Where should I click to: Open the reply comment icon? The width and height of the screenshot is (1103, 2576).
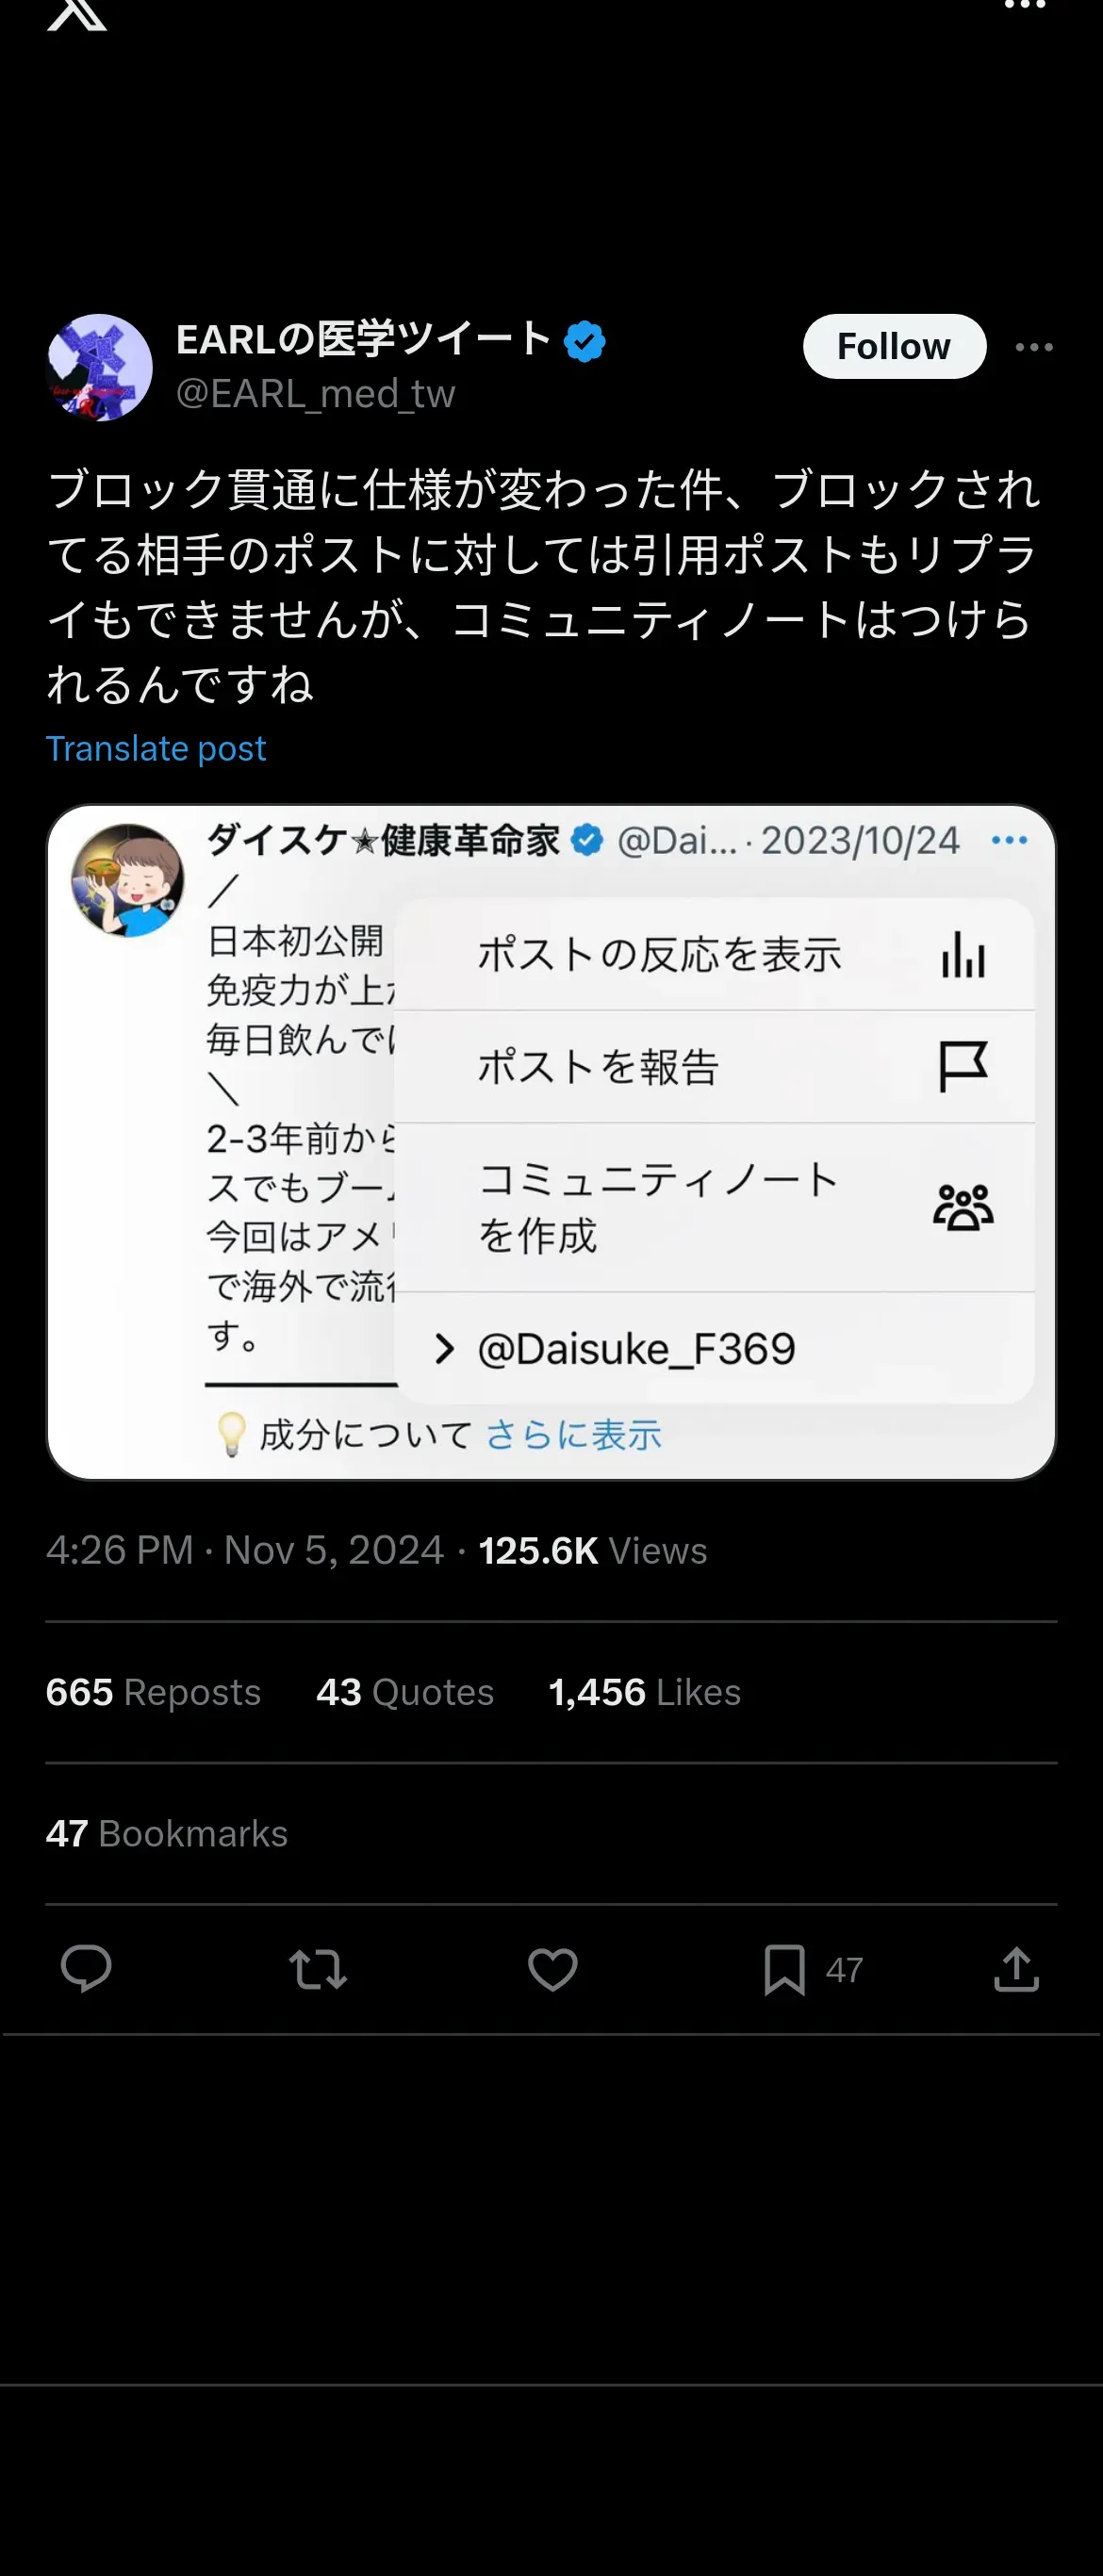tap(86, 1968)
